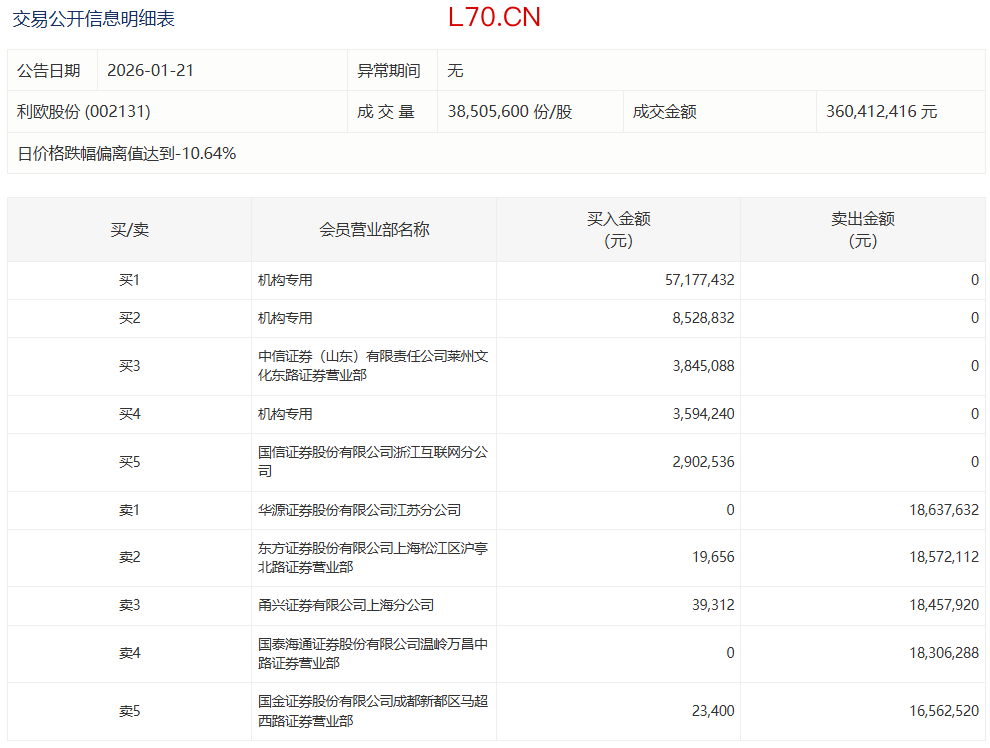Click the buy amount 57,177,432

[699, 280]
